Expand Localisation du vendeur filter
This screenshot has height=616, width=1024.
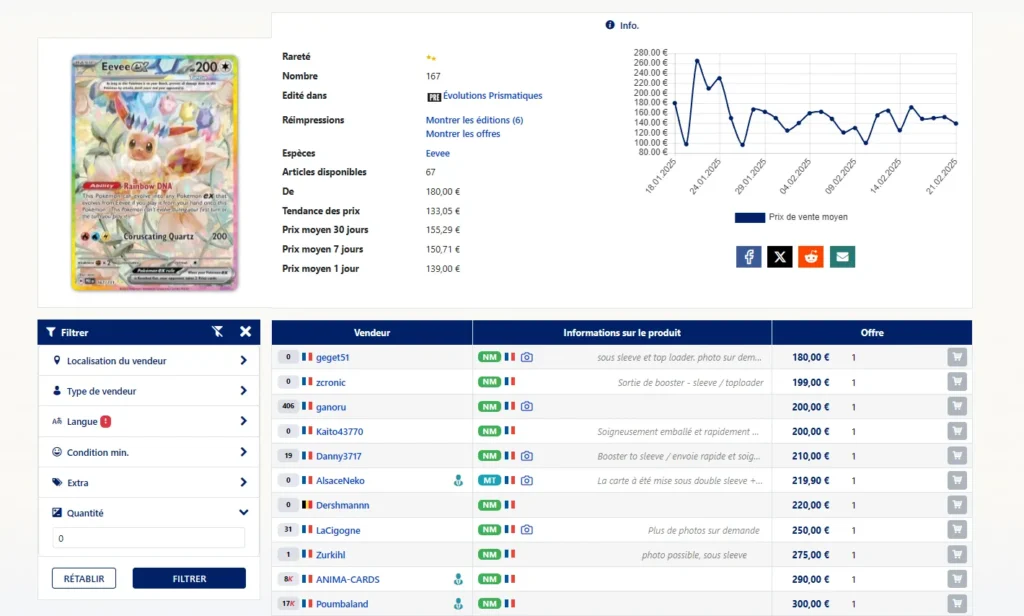click(x=149, y=361)
